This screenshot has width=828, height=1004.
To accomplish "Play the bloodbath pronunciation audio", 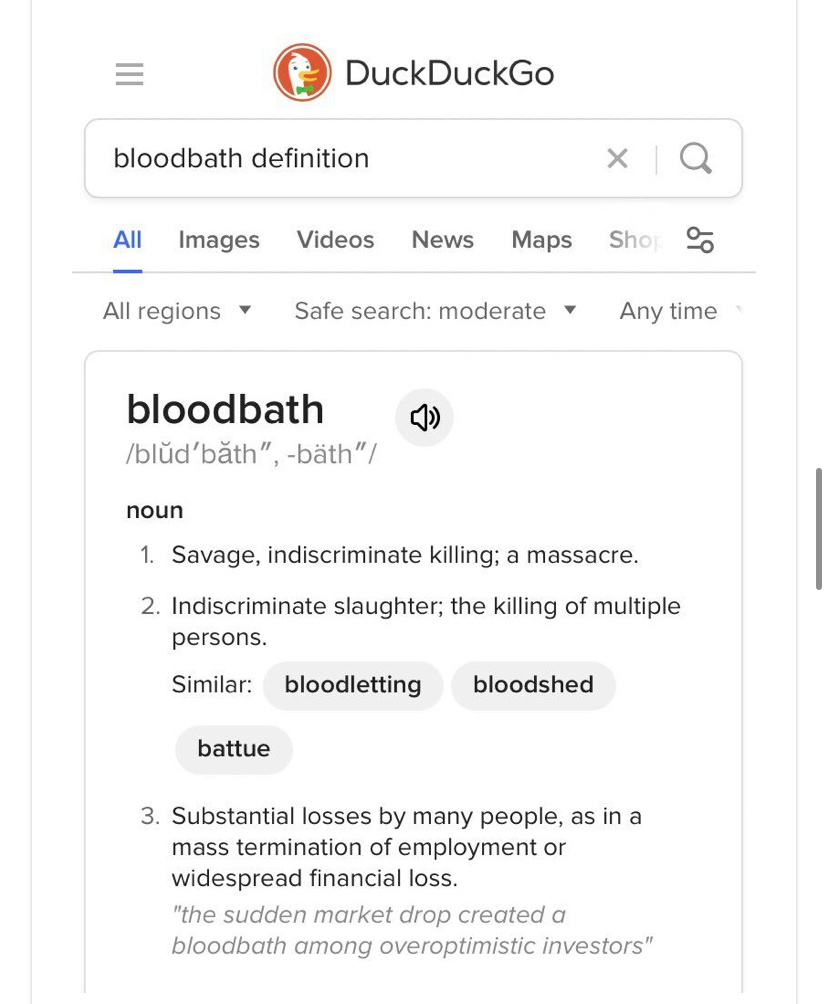I will (425, 417).
